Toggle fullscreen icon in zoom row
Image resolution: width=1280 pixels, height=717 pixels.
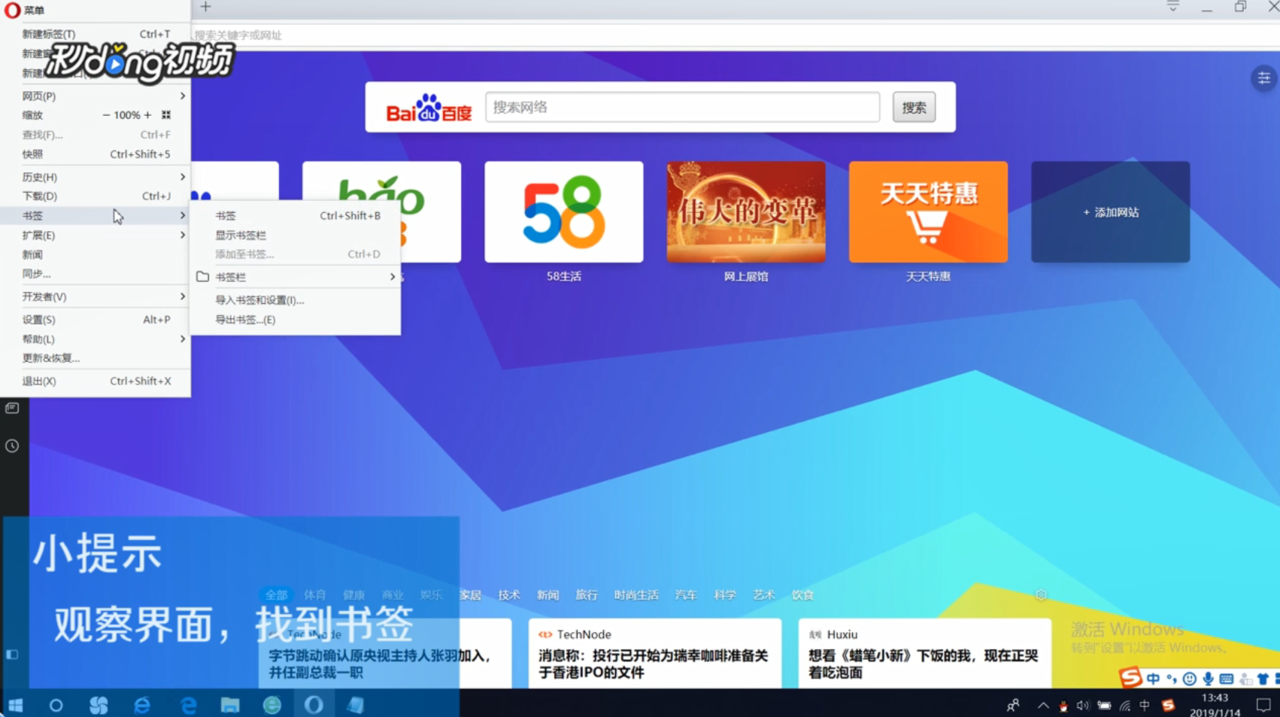click(166, 115)
